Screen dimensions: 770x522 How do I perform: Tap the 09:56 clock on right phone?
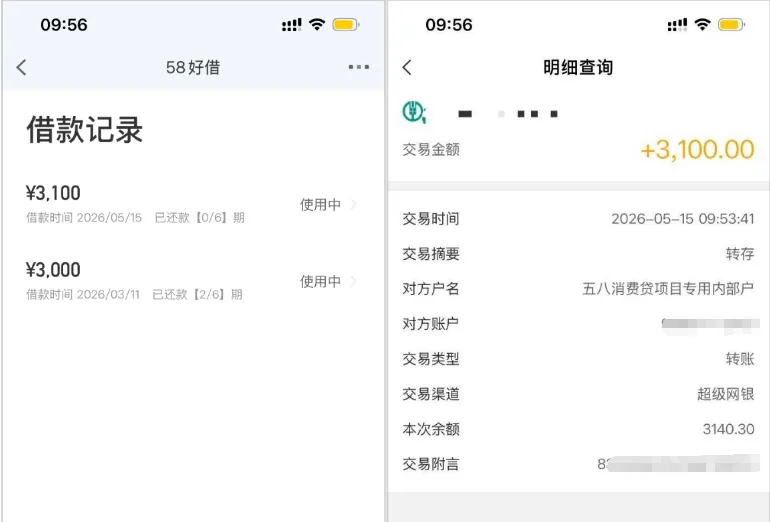[449, 25]
